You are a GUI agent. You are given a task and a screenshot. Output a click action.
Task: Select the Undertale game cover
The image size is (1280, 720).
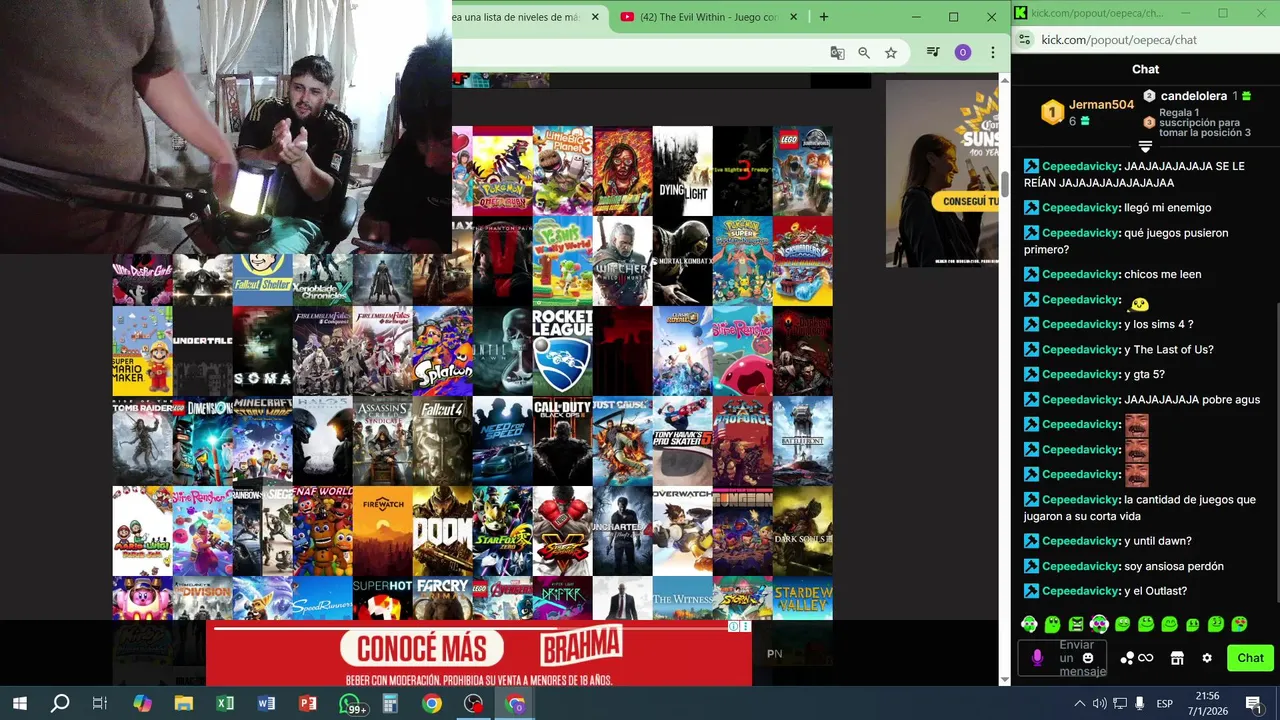click(202, 351)
